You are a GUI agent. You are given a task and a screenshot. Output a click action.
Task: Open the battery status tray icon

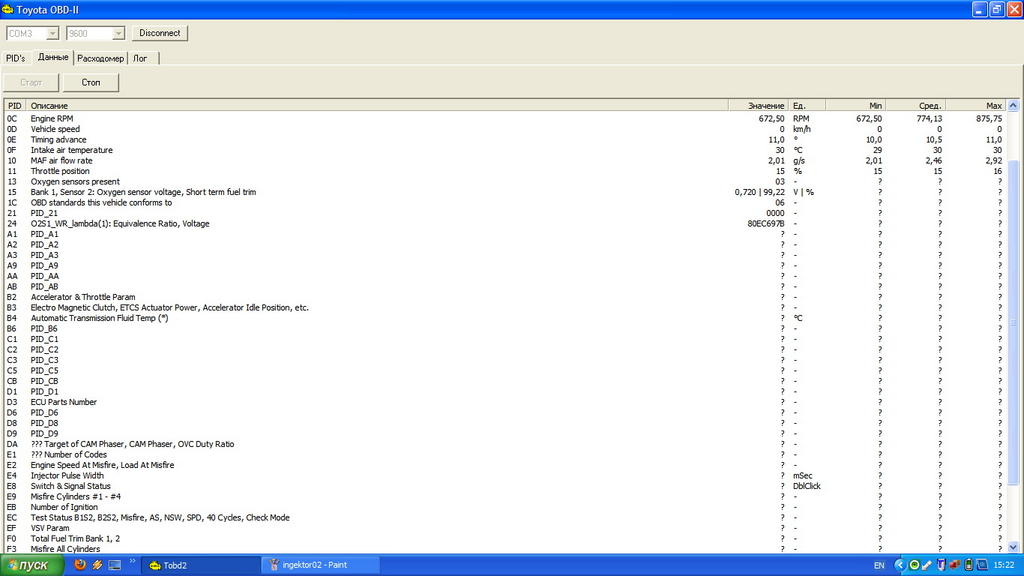point(967,565)
